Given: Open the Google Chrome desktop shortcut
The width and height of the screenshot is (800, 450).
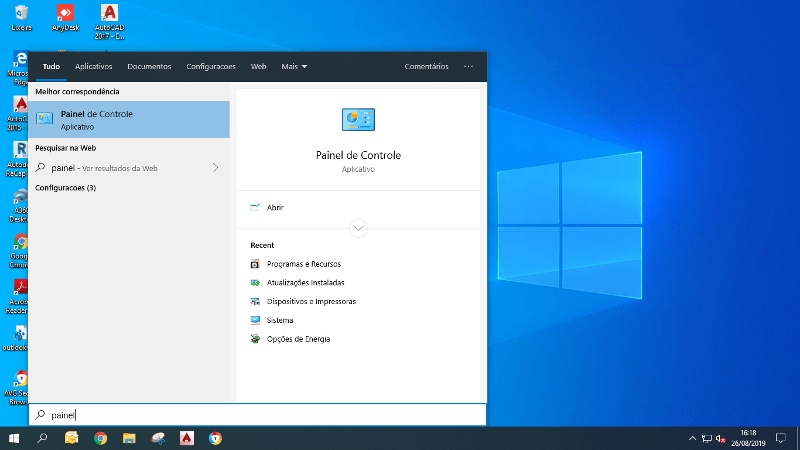Looking at the screenshot, I should point(18,251).
